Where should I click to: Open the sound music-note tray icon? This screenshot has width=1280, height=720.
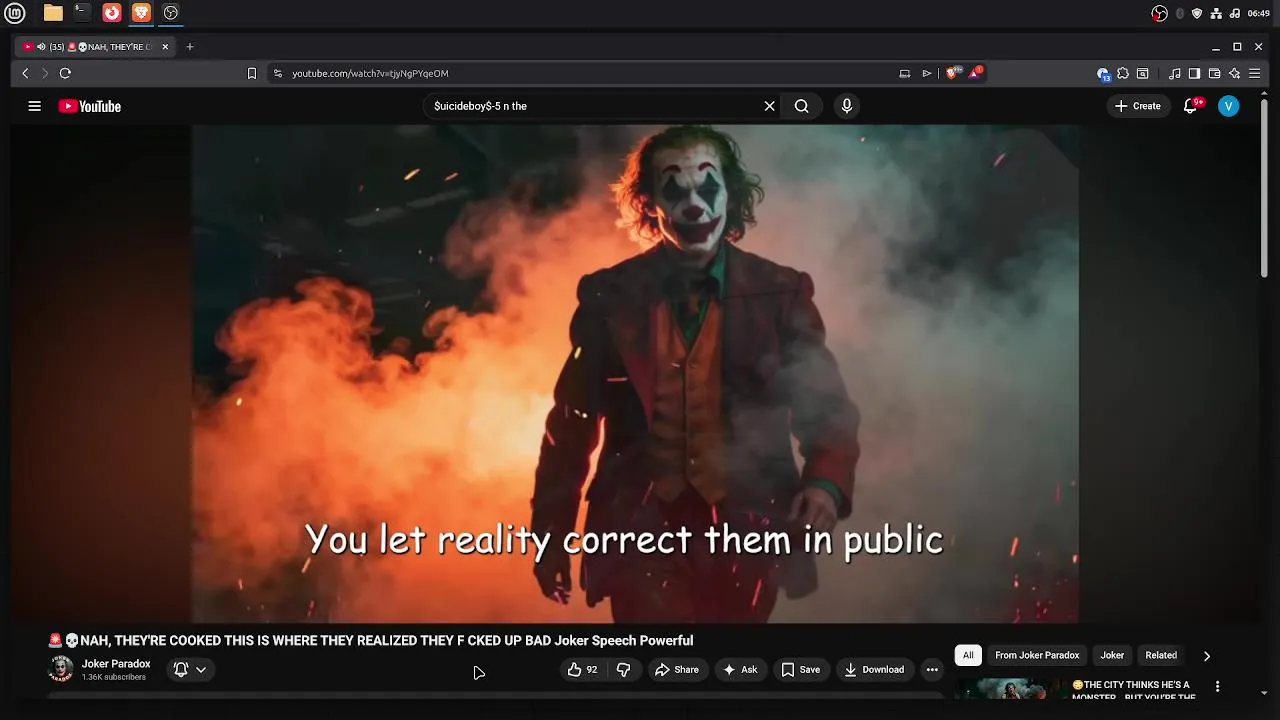point(1235,14)
